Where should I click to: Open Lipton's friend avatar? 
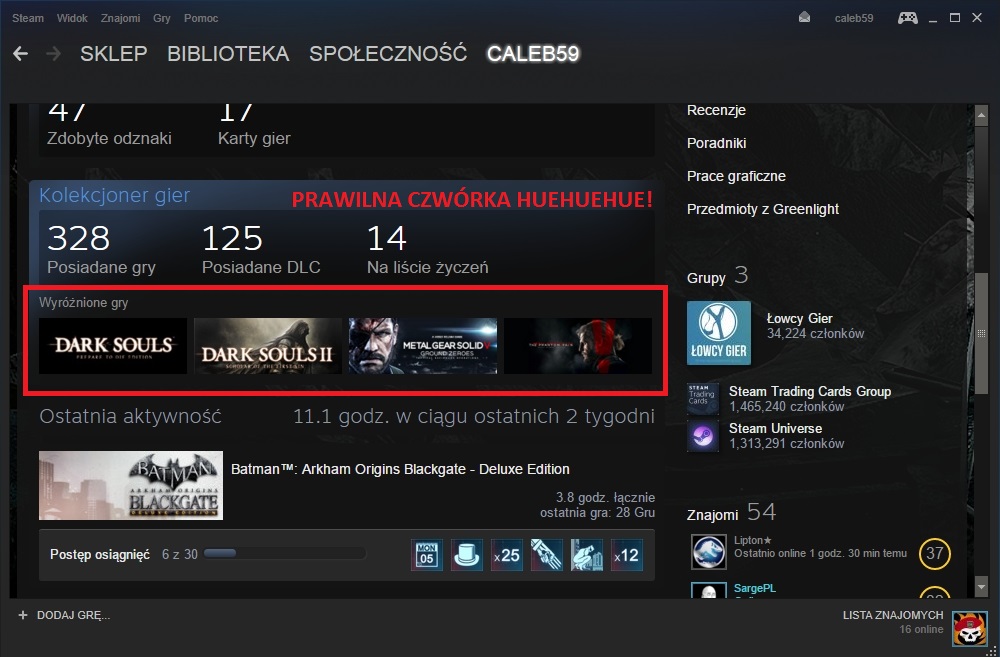tap(709, 552)
